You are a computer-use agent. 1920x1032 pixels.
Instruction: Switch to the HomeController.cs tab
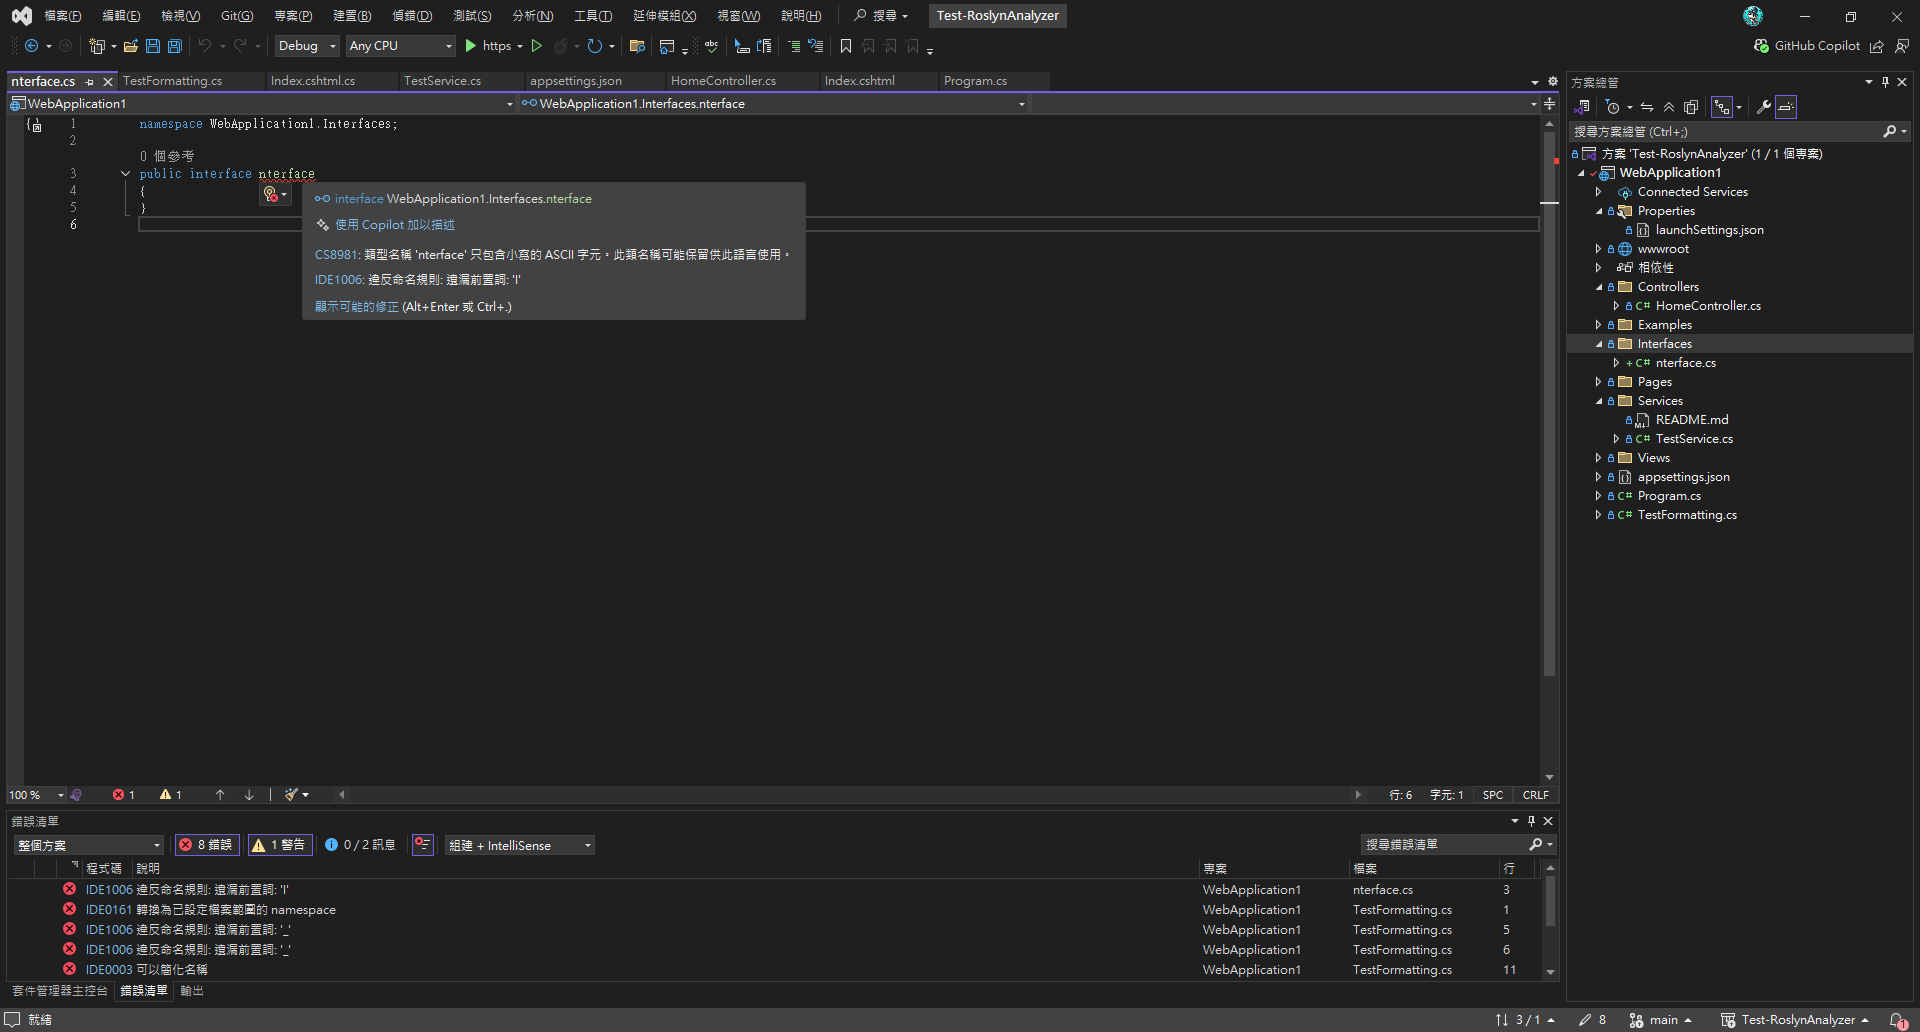pos(723,81)
